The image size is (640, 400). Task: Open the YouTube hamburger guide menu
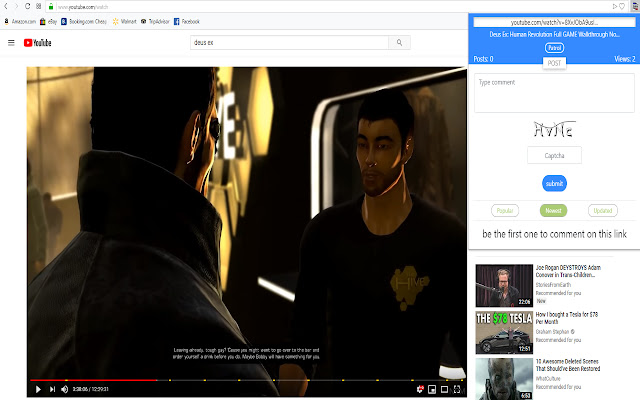tap(11, 42)
